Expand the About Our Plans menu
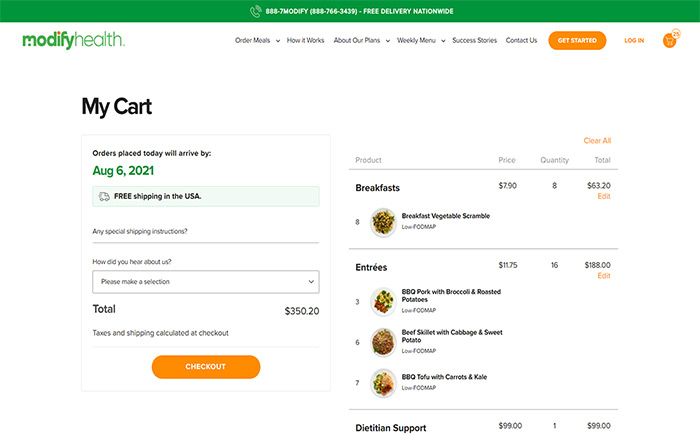This screenshot has width=700, height=435. point(362,40)
